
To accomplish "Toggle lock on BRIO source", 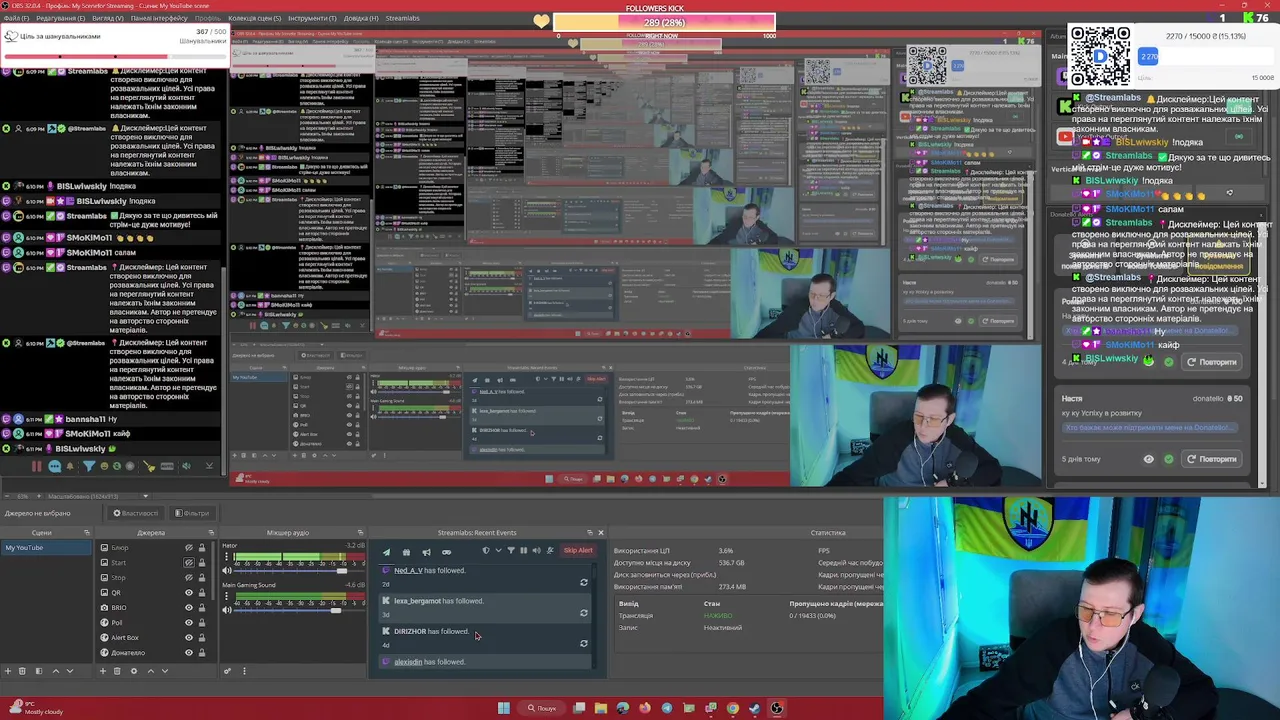I will (201, 608).
